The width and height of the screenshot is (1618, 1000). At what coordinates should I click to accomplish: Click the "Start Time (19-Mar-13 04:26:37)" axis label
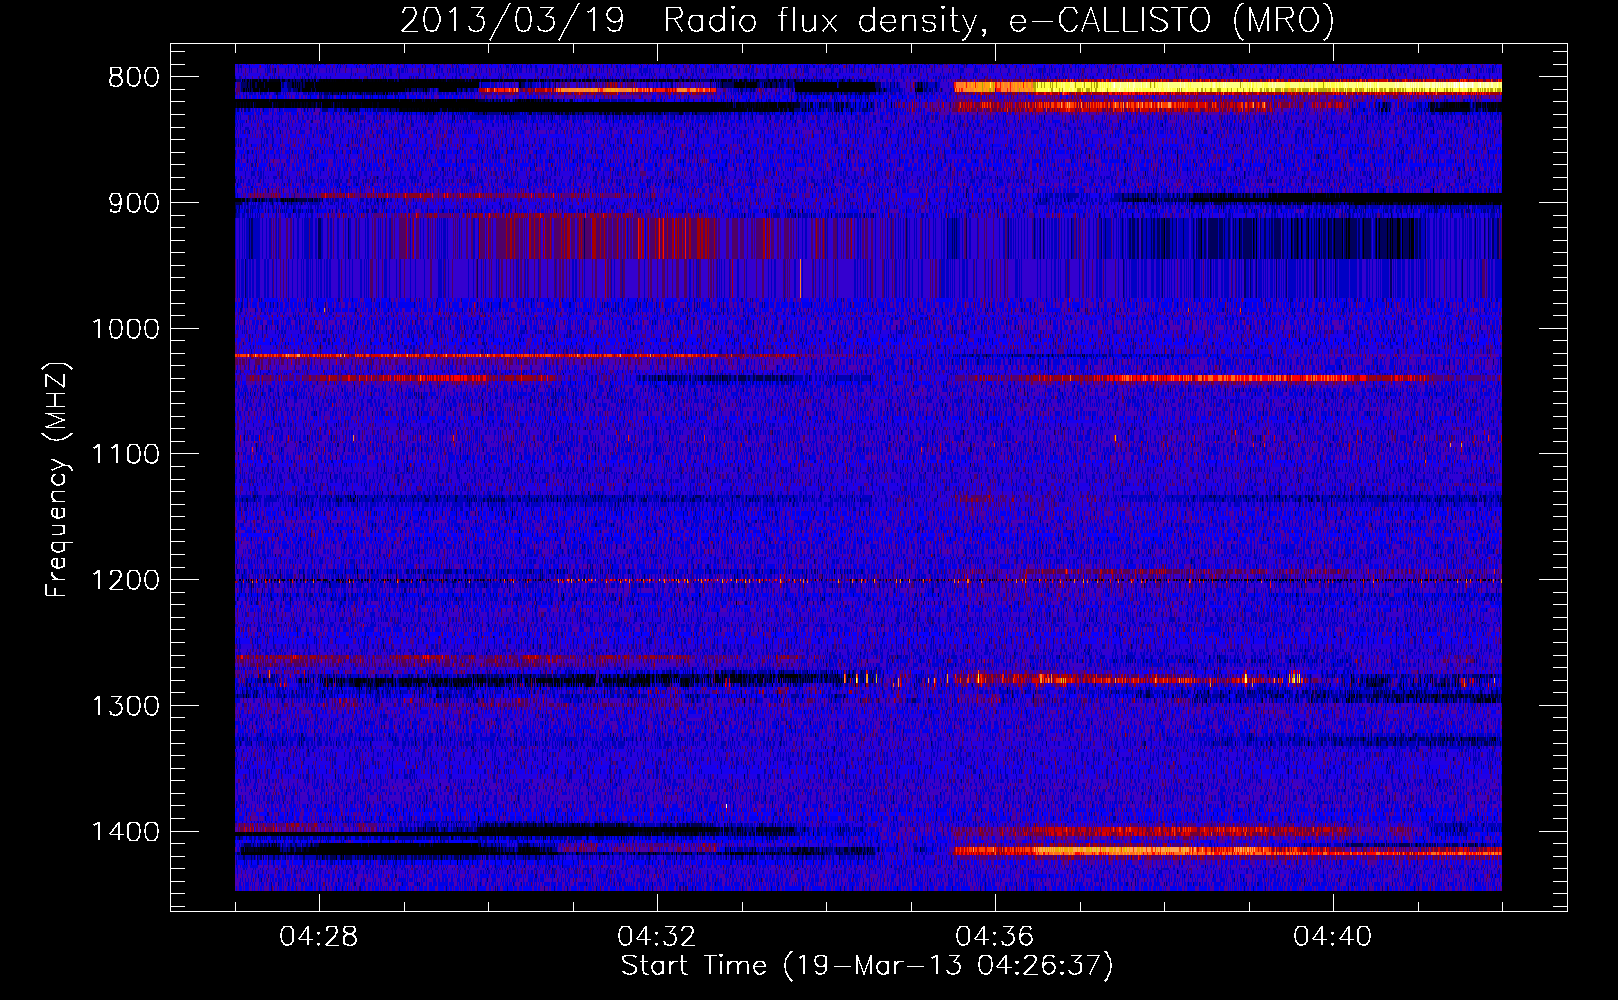867,966
